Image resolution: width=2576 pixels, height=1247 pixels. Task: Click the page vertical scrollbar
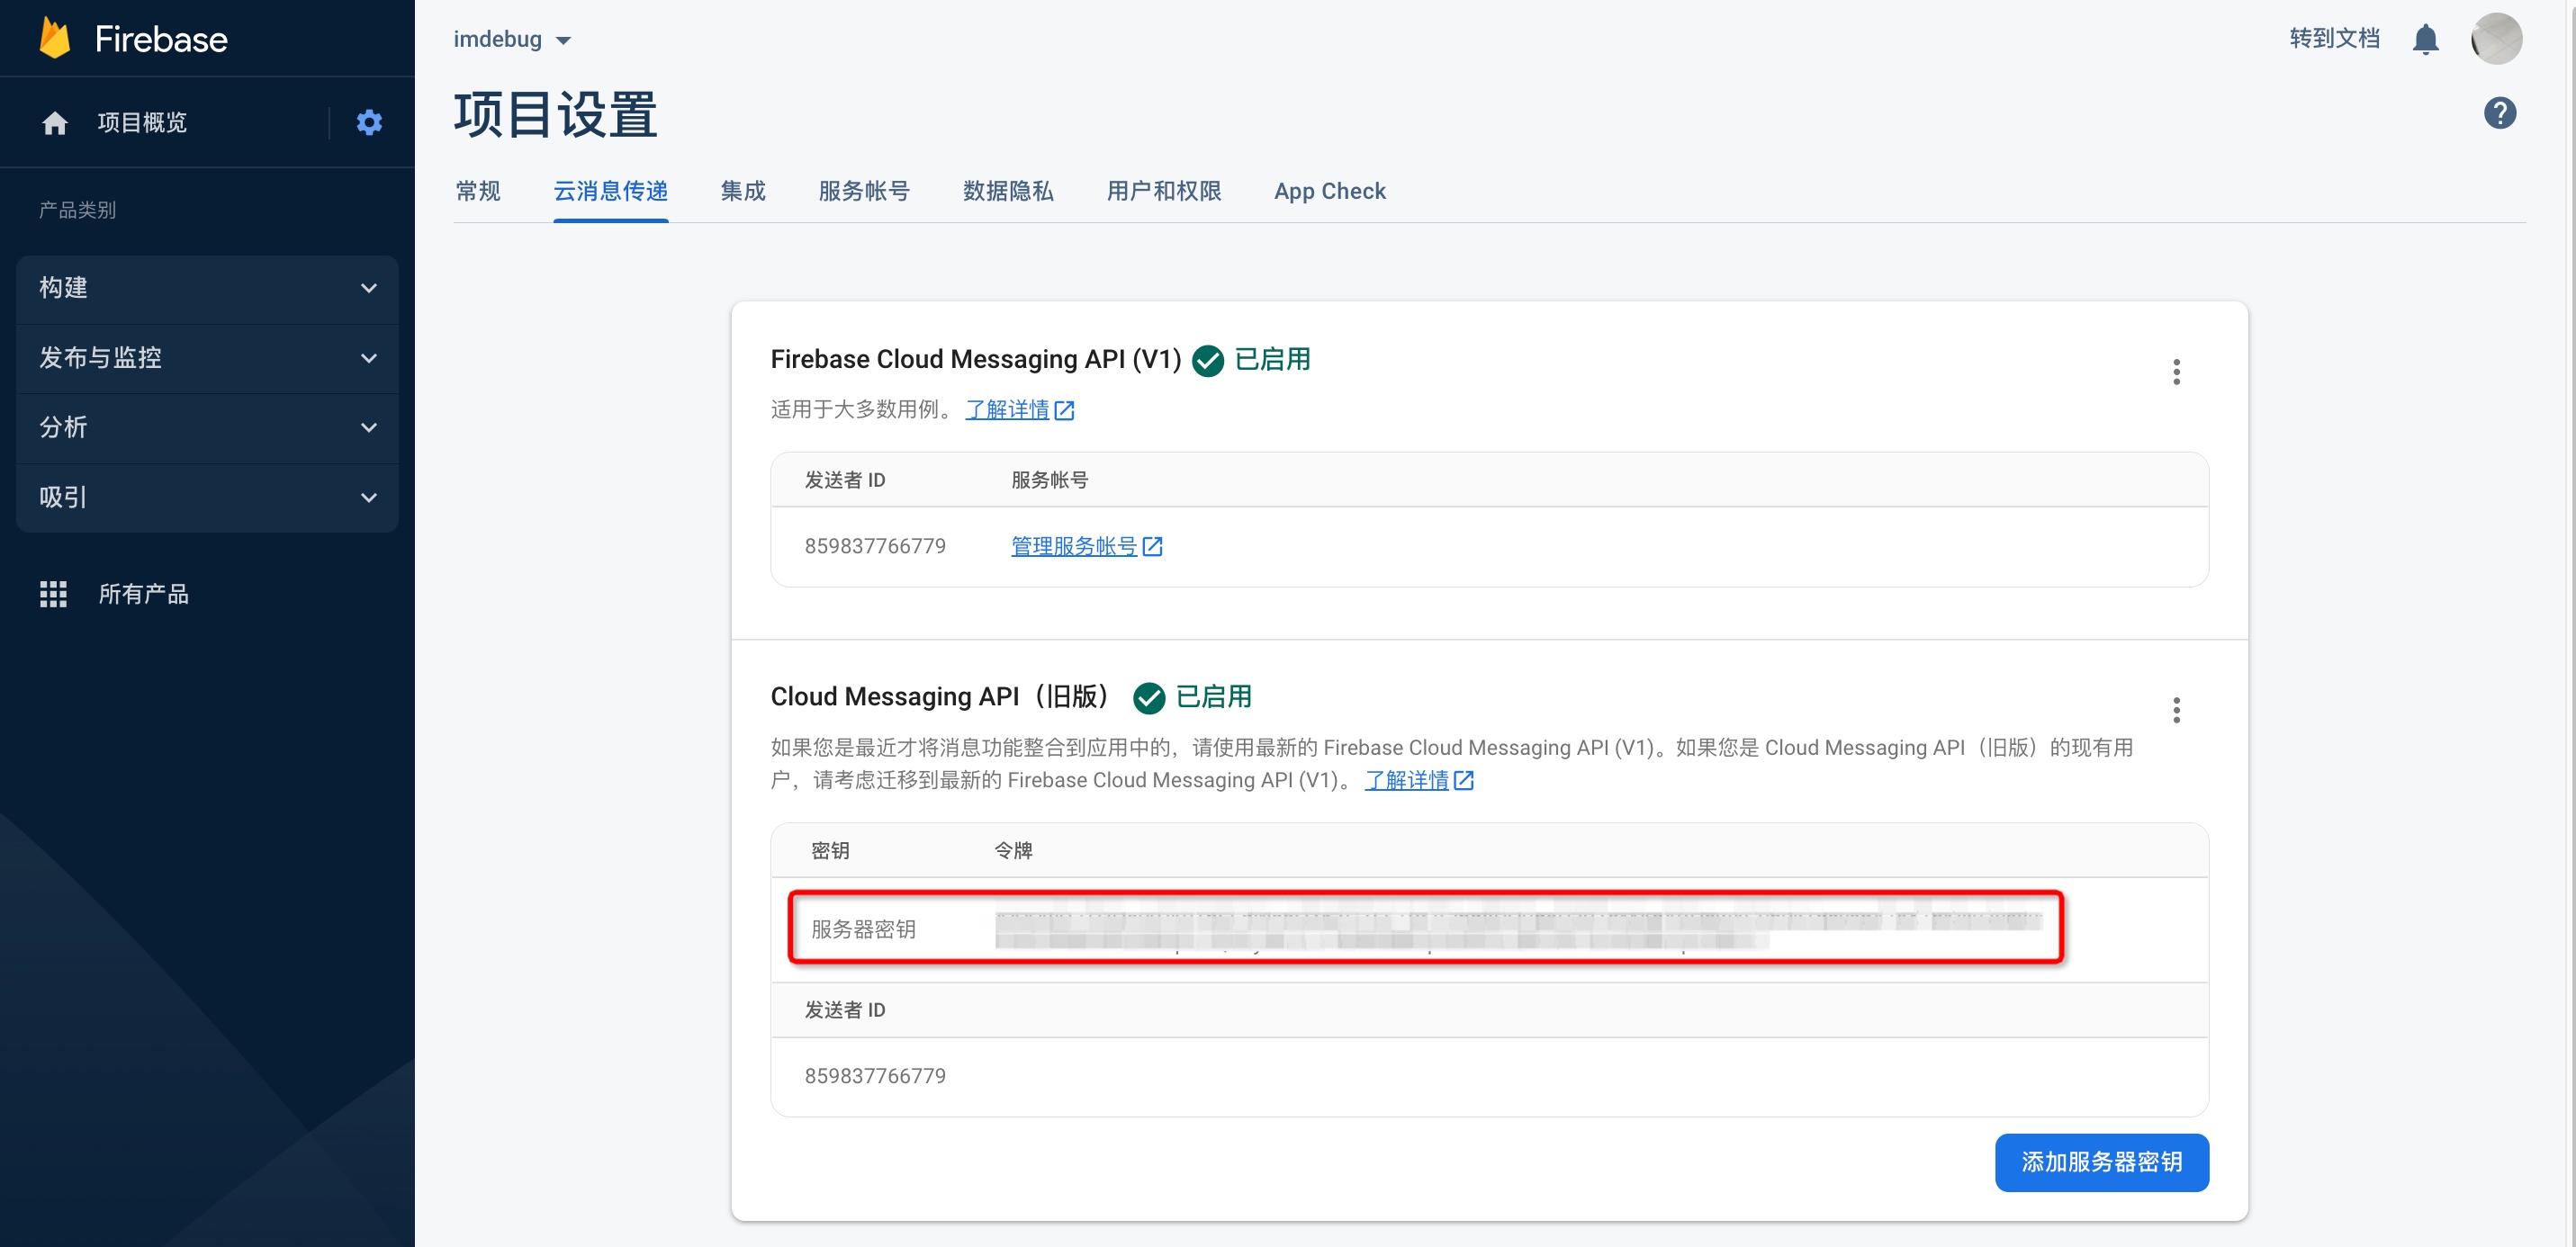coord(2570,623)
